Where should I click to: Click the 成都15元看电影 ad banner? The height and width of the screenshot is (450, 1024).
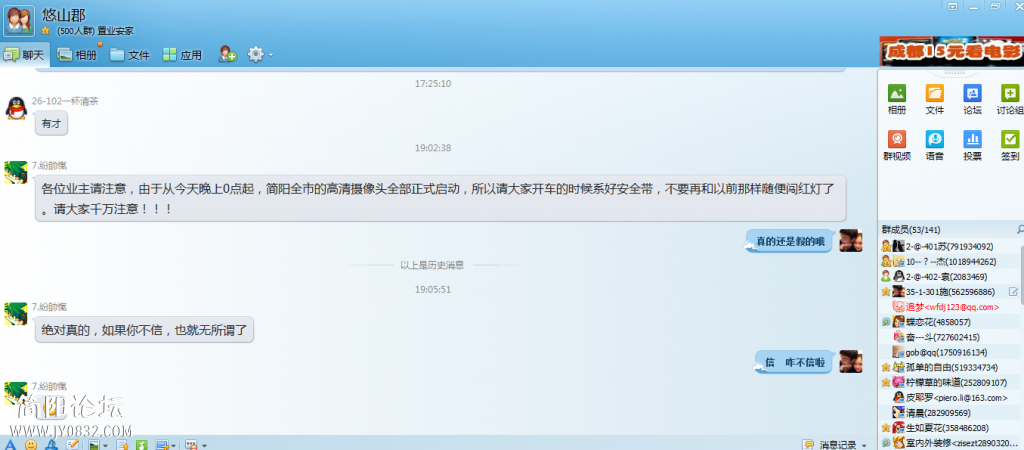coord(952,52)
